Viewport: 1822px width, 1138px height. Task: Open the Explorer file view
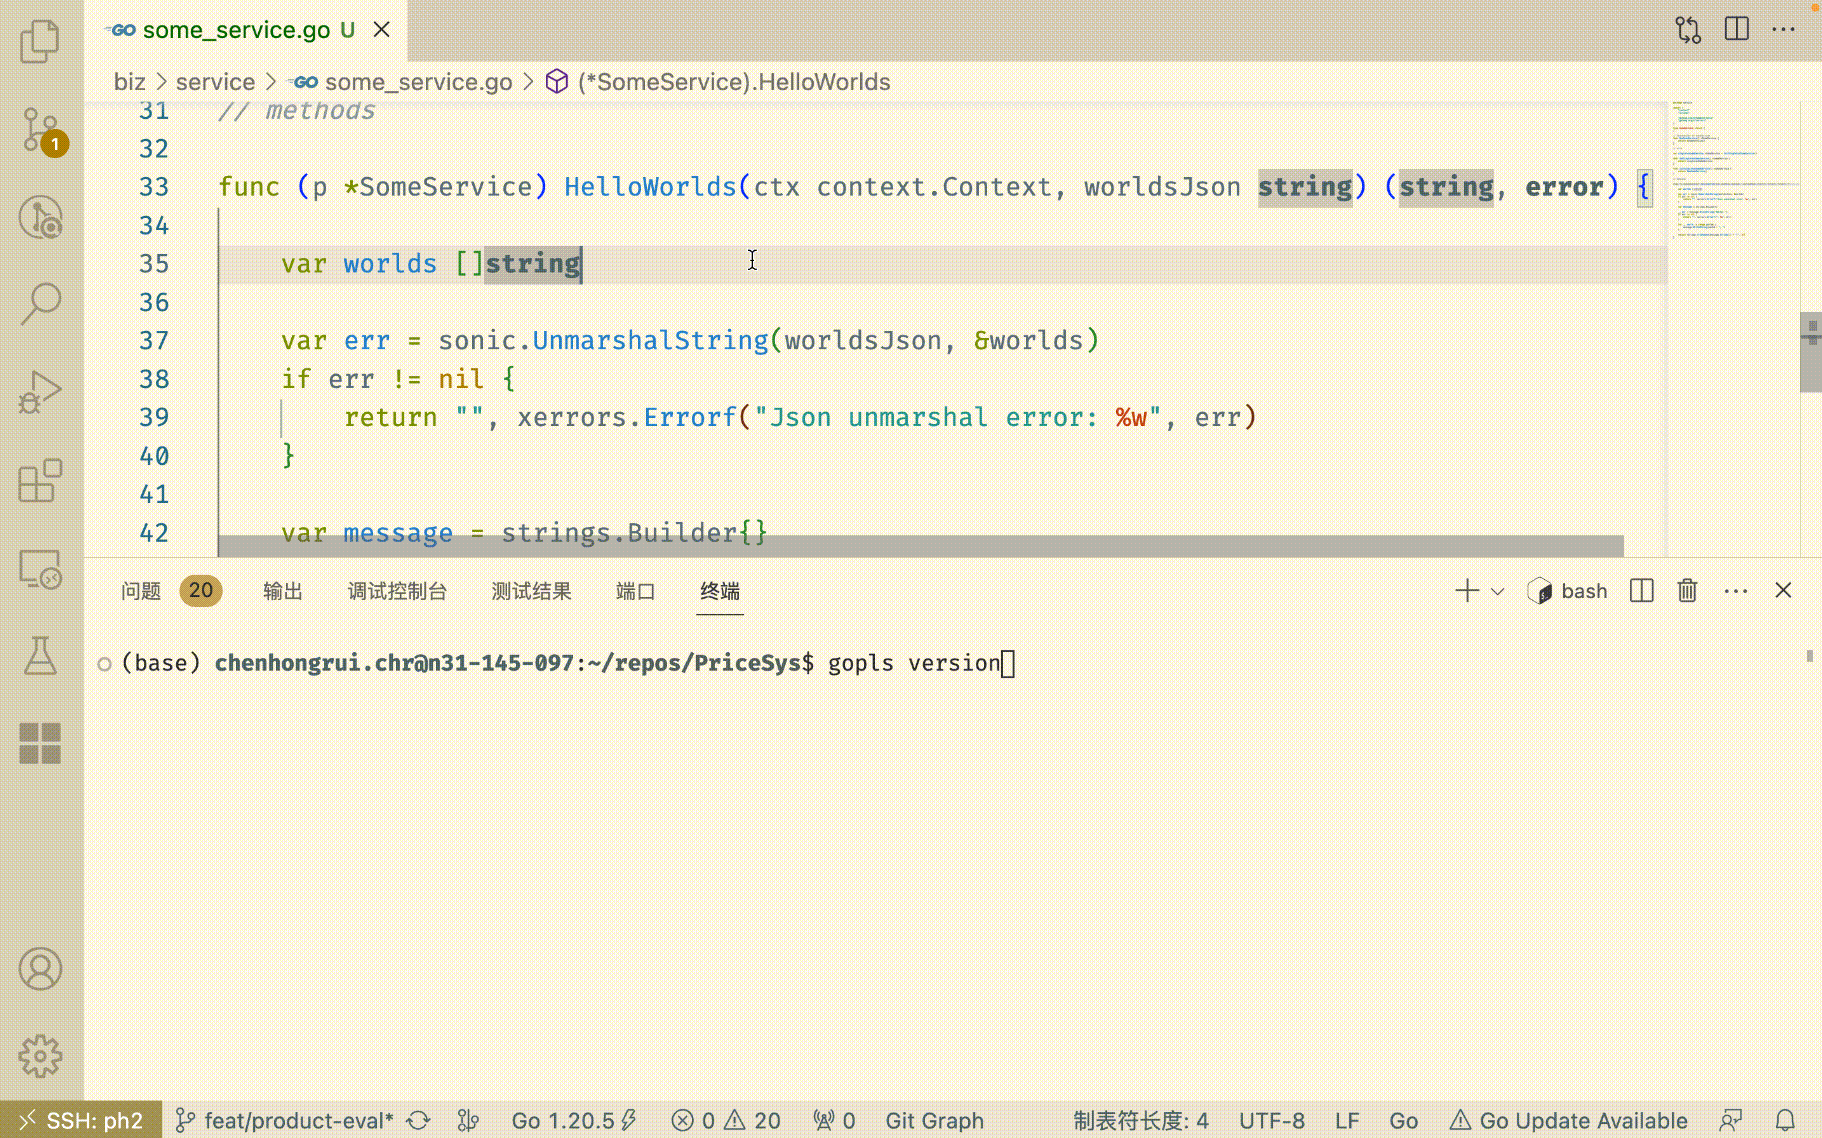(40, 40)
